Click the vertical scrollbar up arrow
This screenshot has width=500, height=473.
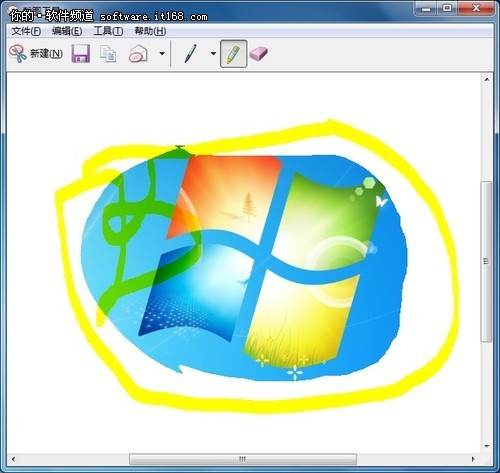point(487,80)
